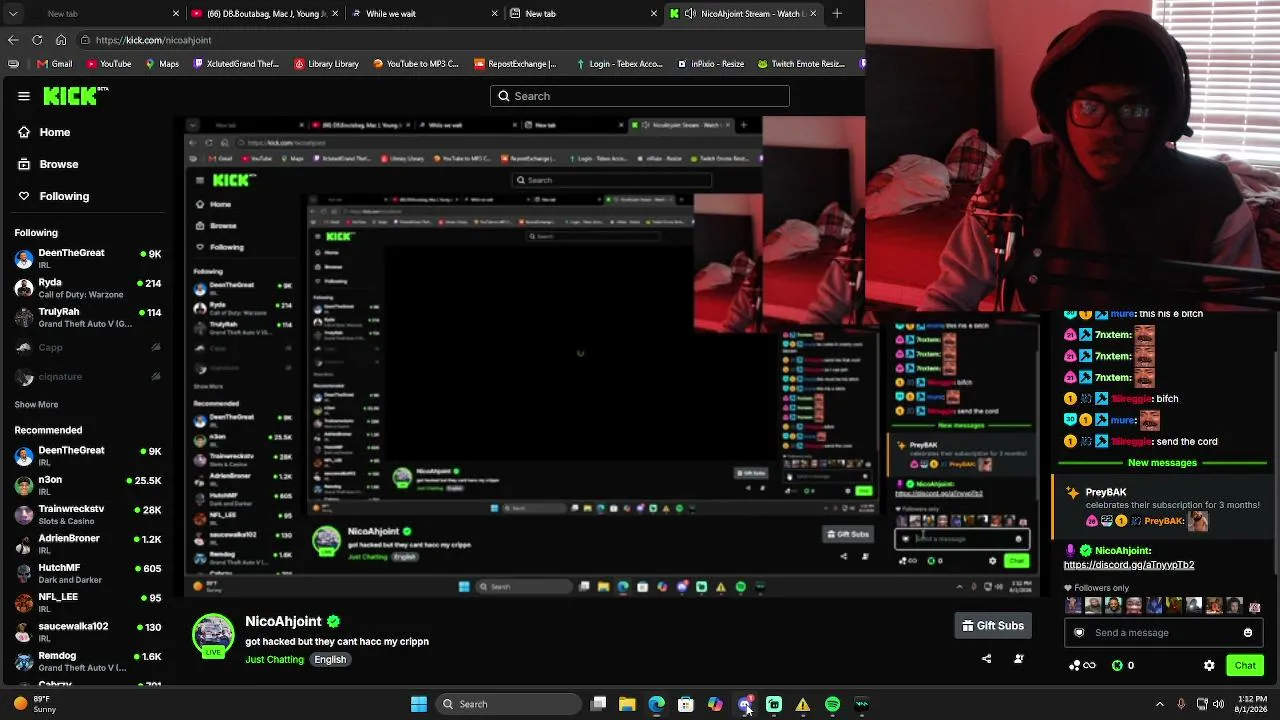Open File Explorer from the taskbar
The image size is (1280, 720).
(627, 704)
